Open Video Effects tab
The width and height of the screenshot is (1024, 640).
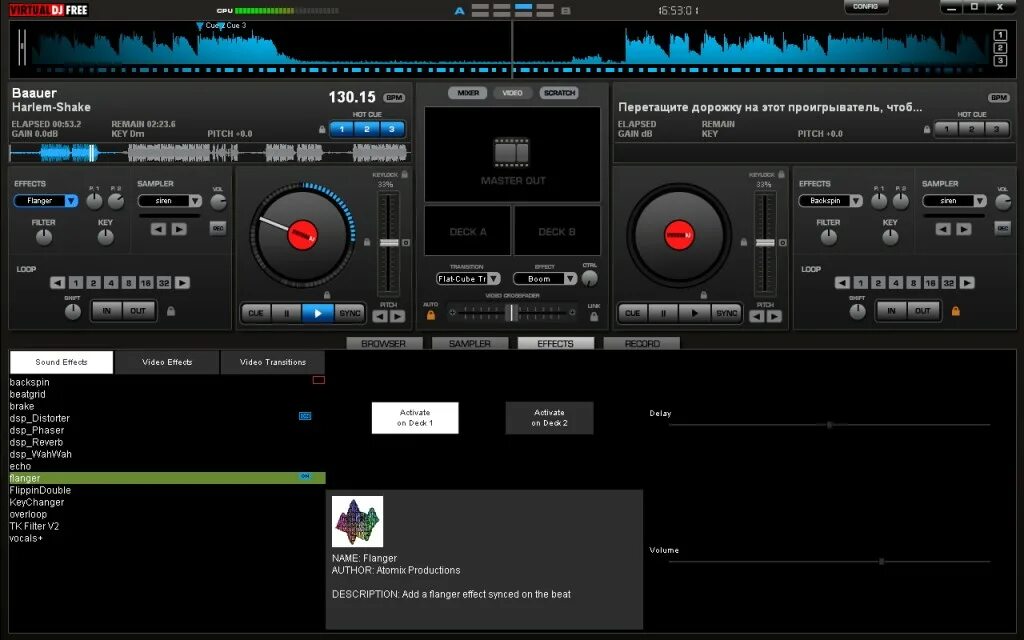click(x=167, y=362)
